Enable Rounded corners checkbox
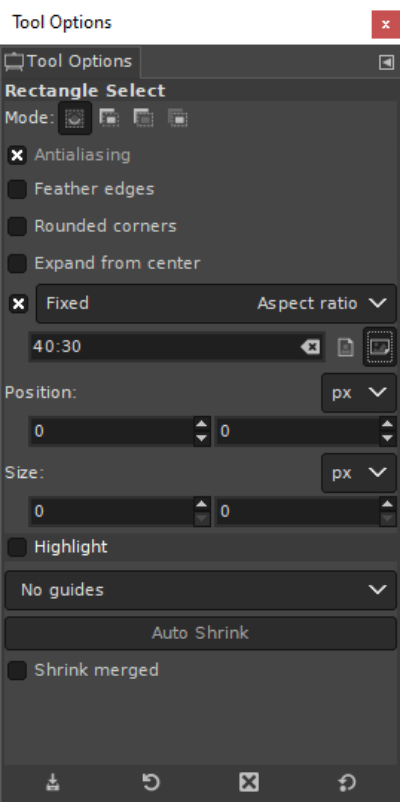This screenshot has height=802, width=400. click(x=17, y=226)
